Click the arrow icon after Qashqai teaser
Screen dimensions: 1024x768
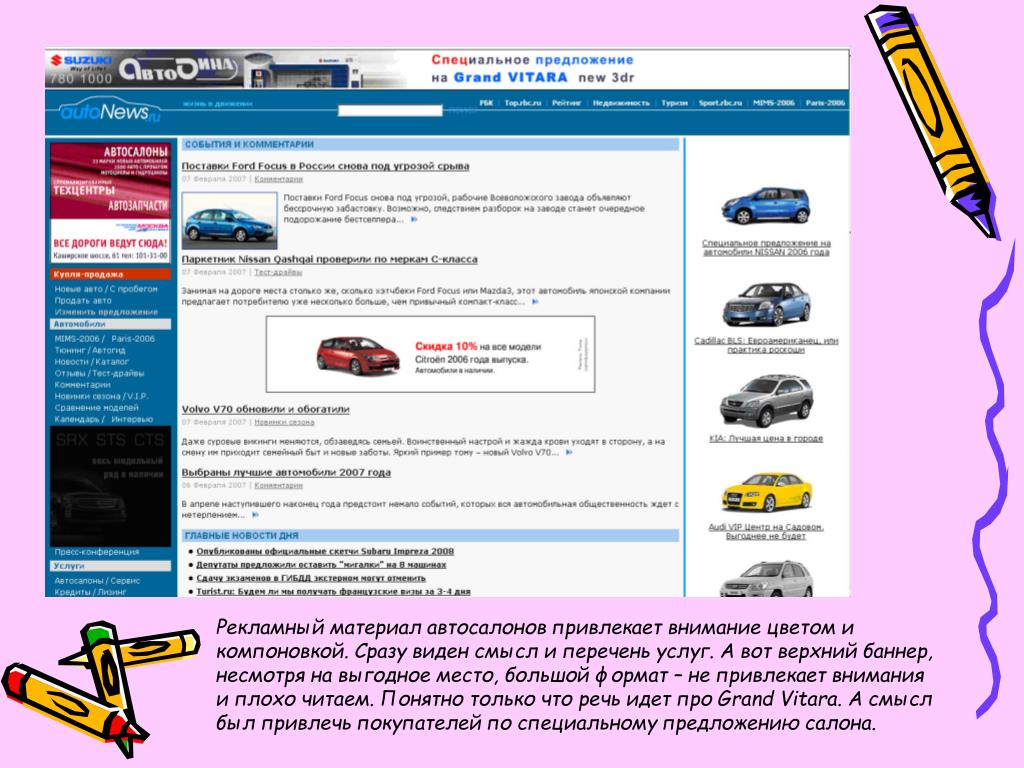coord(535,302)
